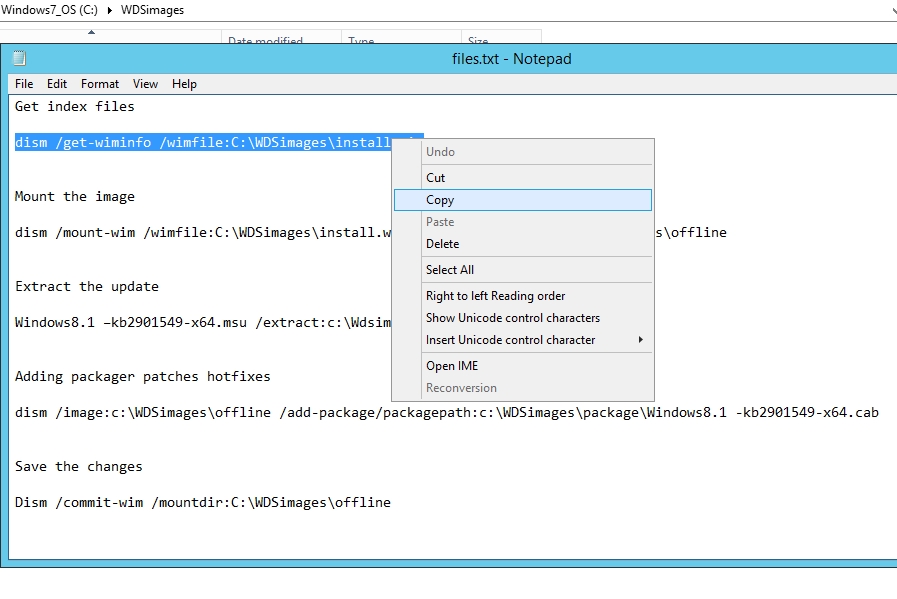The height and width of the screenshot is (599, 897).
Task: Click the dism /mount-wim command line
Action: tap(203, 233)
